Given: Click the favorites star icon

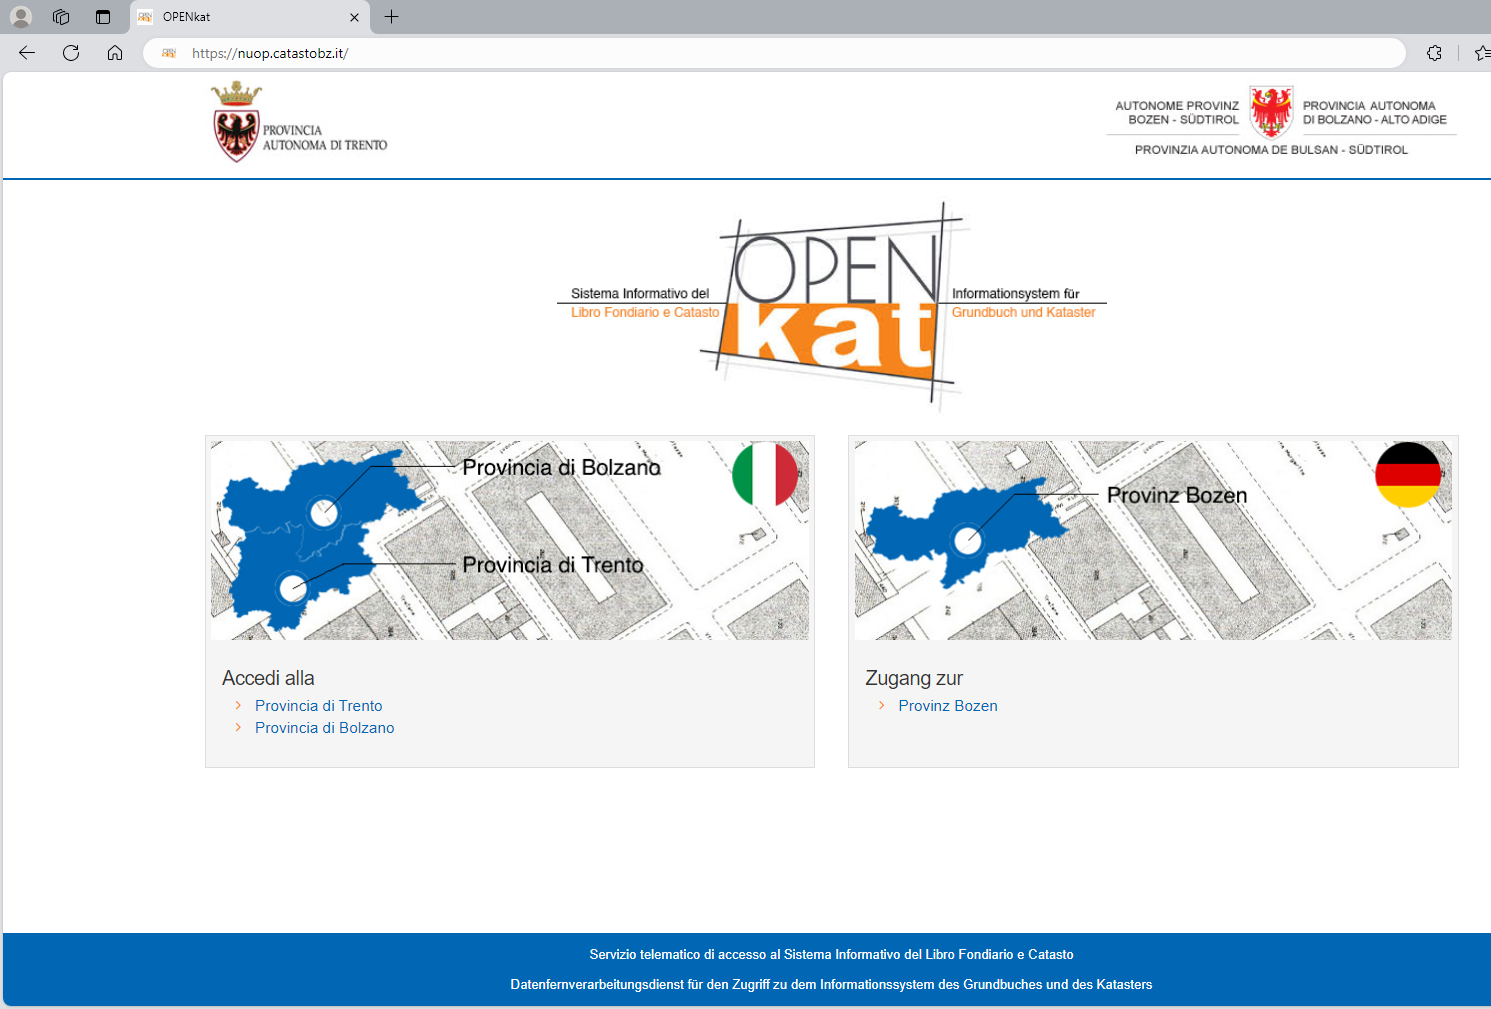Looking at the screenshot, I should (1482, 53).
